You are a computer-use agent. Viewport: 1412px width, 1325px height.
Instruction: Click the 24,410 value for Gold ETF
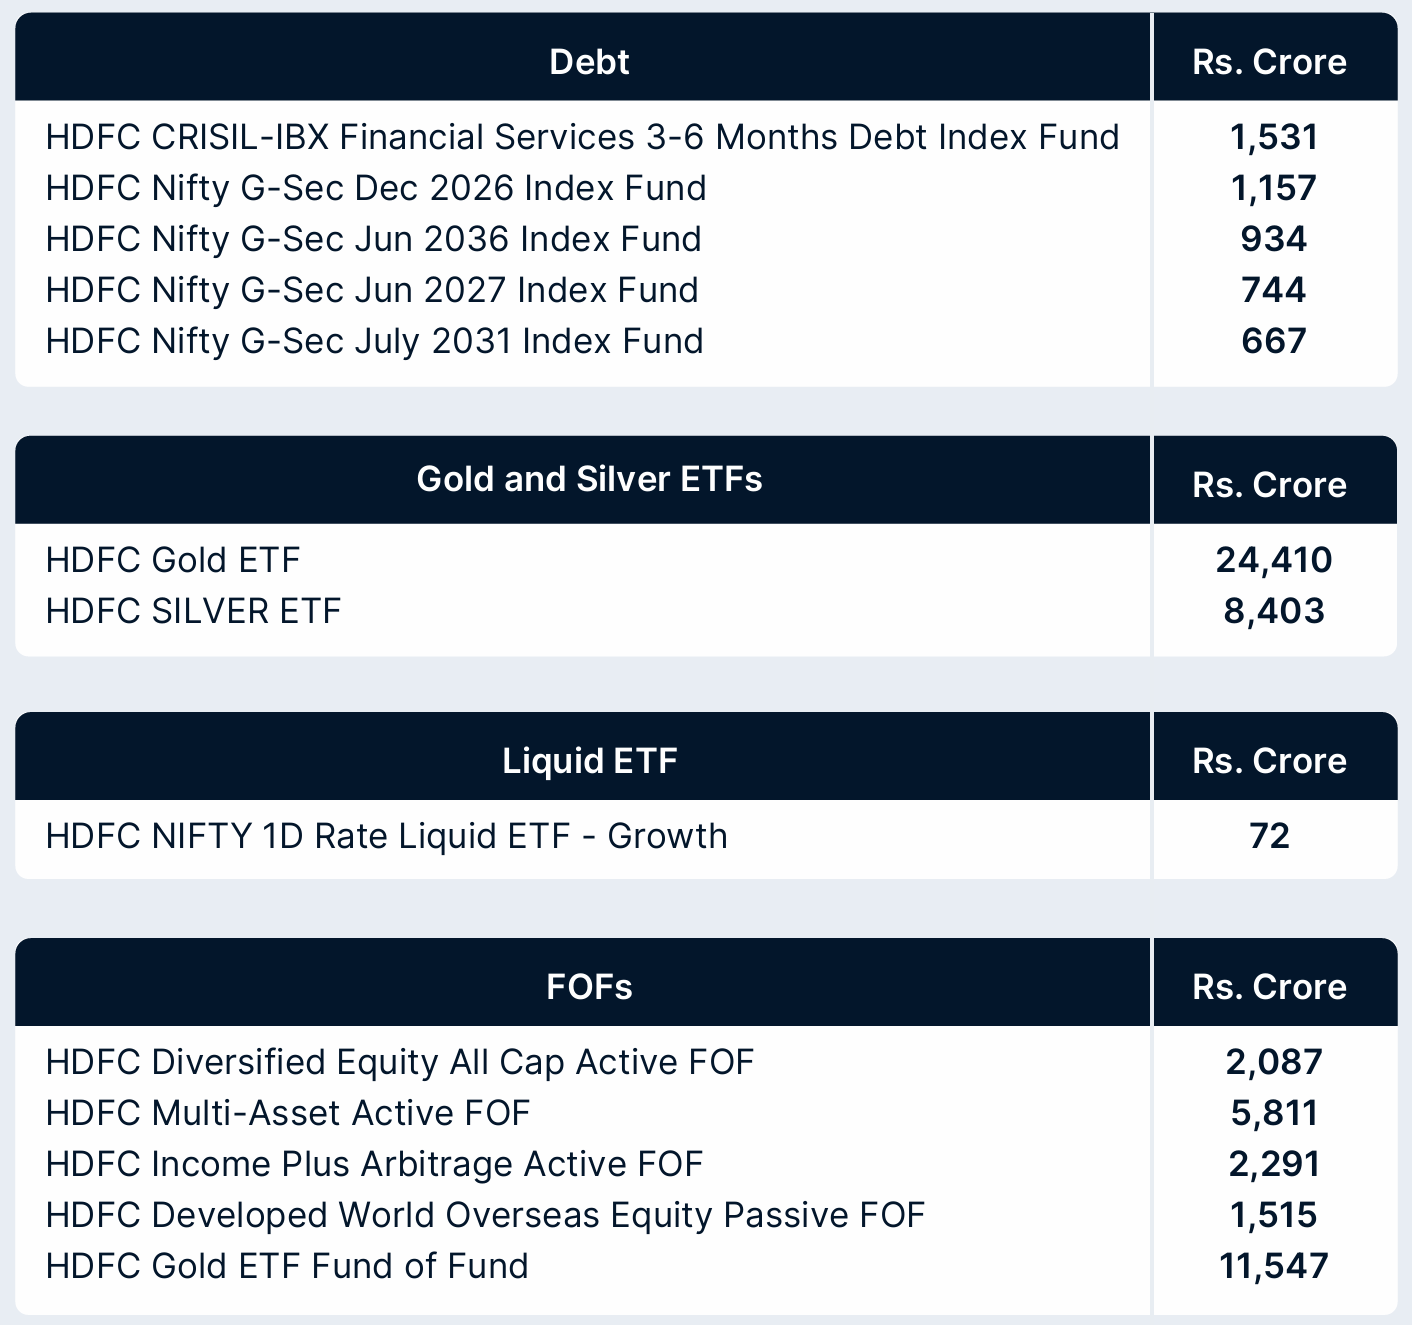(x=1273, y=560)
